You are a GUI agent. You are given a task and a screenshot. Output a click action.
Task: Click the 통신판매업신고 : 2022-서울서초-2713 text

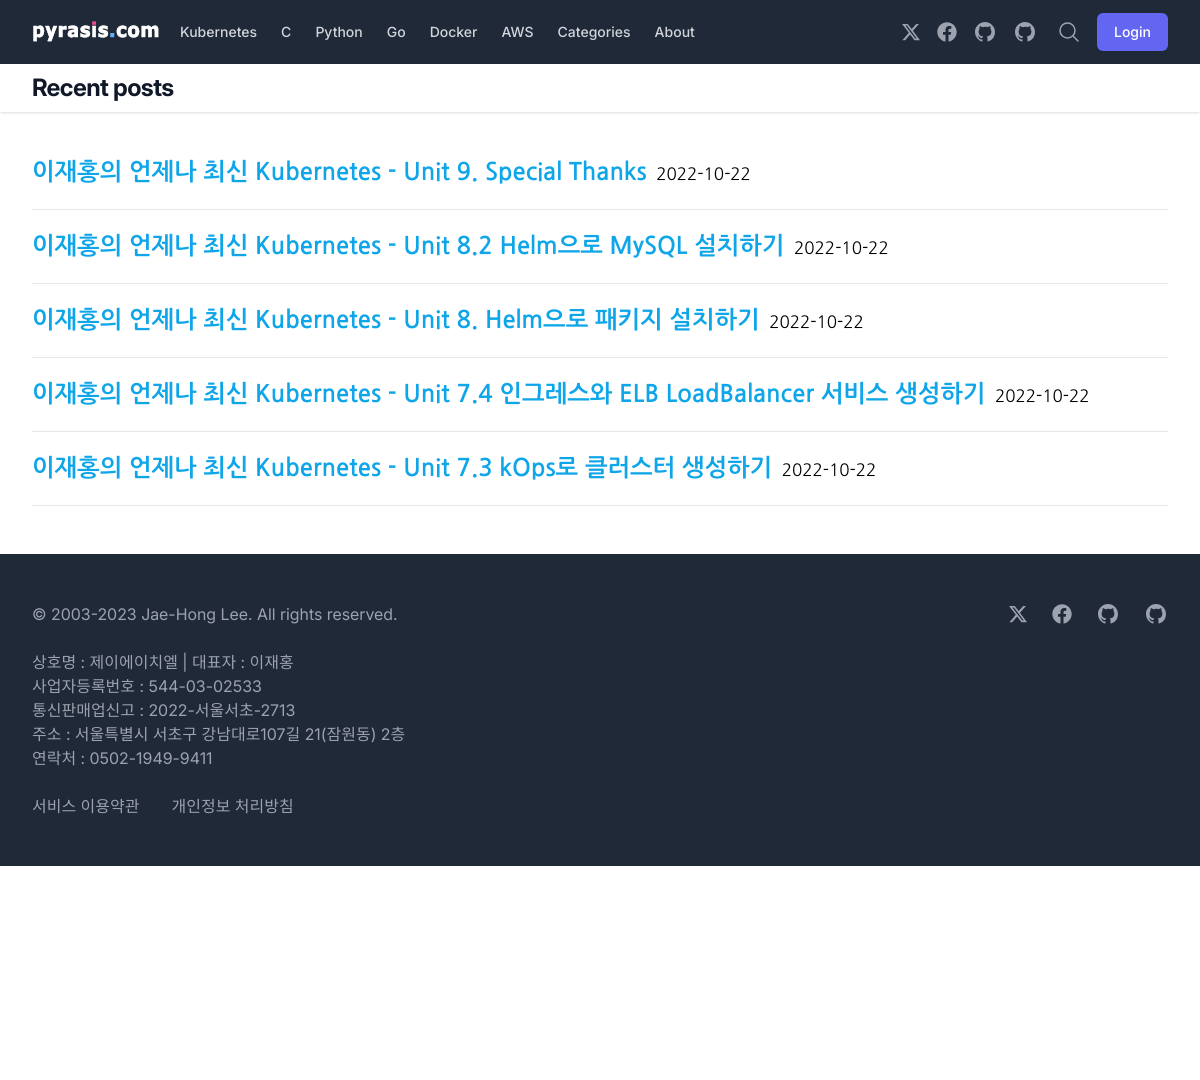click(164, 710)
